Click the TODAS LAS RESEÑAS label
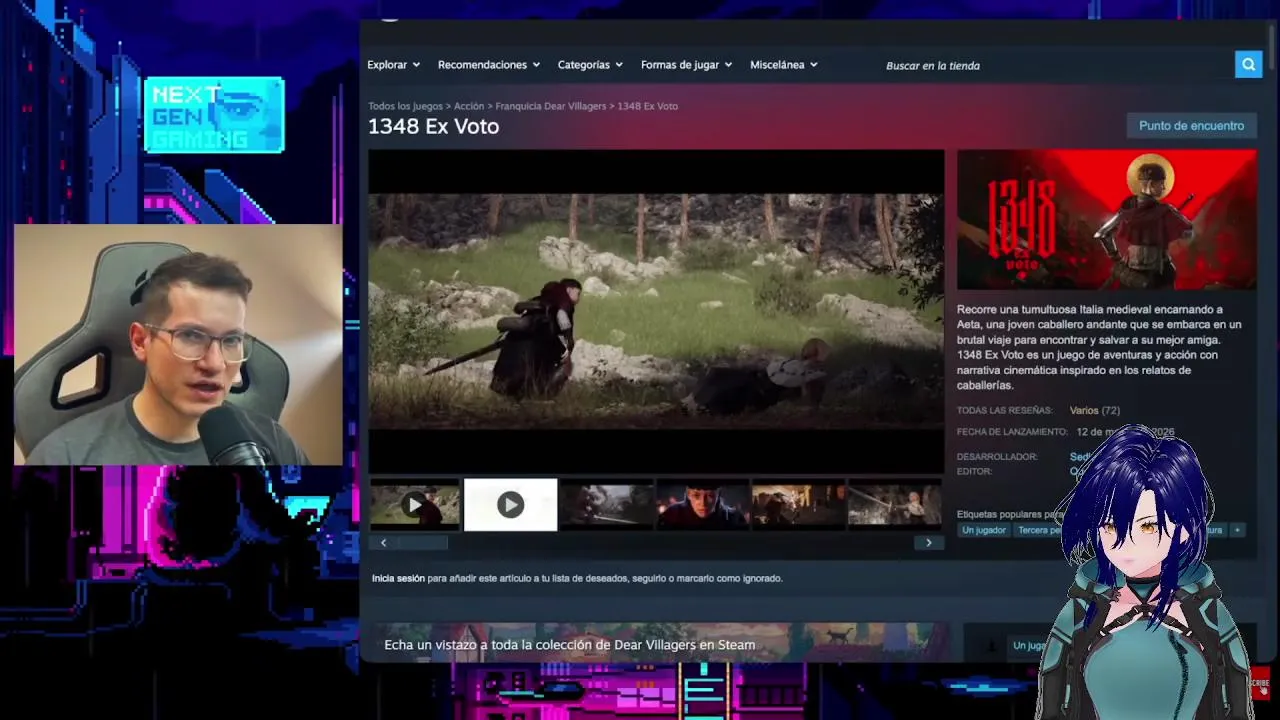This screenshot has height=720, width=1280. 1005,411
